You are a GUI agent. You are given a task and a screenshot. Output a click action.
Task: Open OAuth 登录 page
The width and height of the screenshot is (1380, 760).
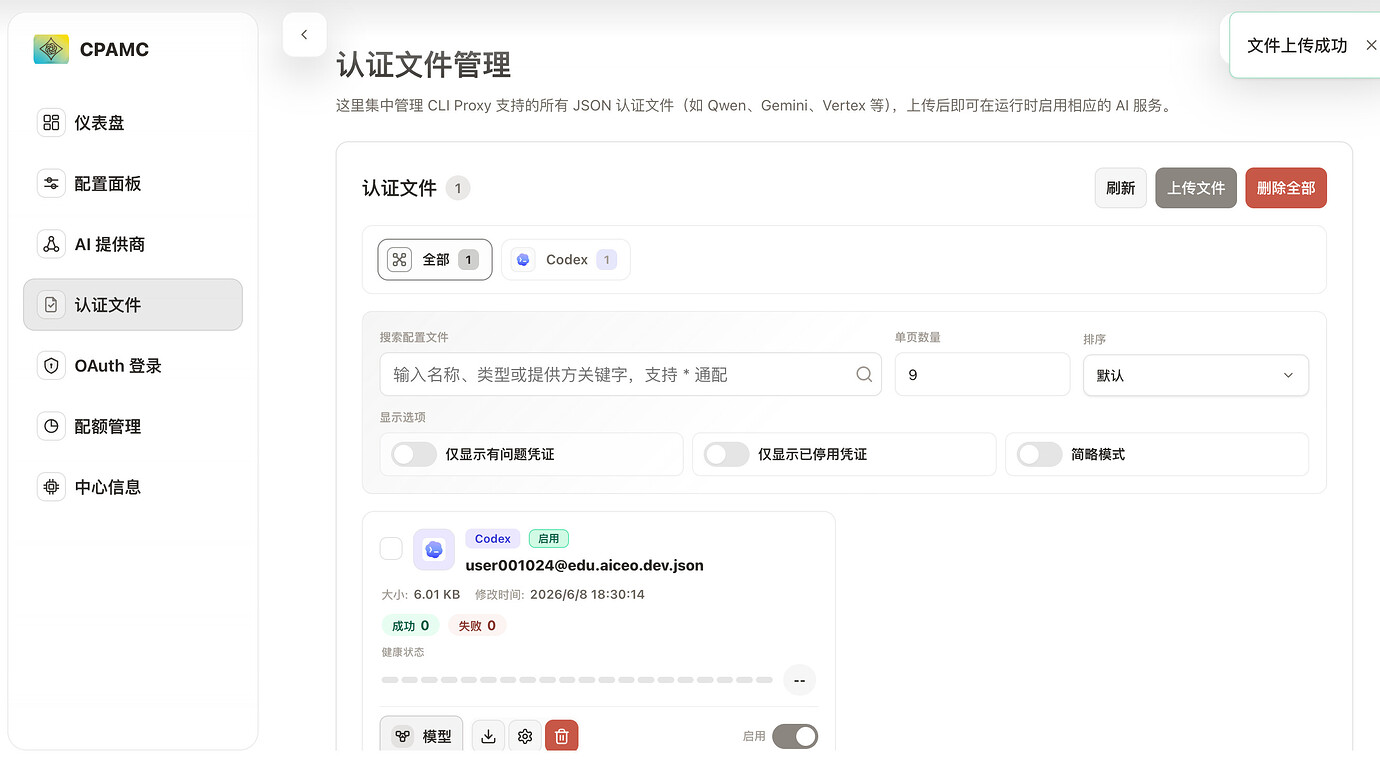click(x=132, y=366)
